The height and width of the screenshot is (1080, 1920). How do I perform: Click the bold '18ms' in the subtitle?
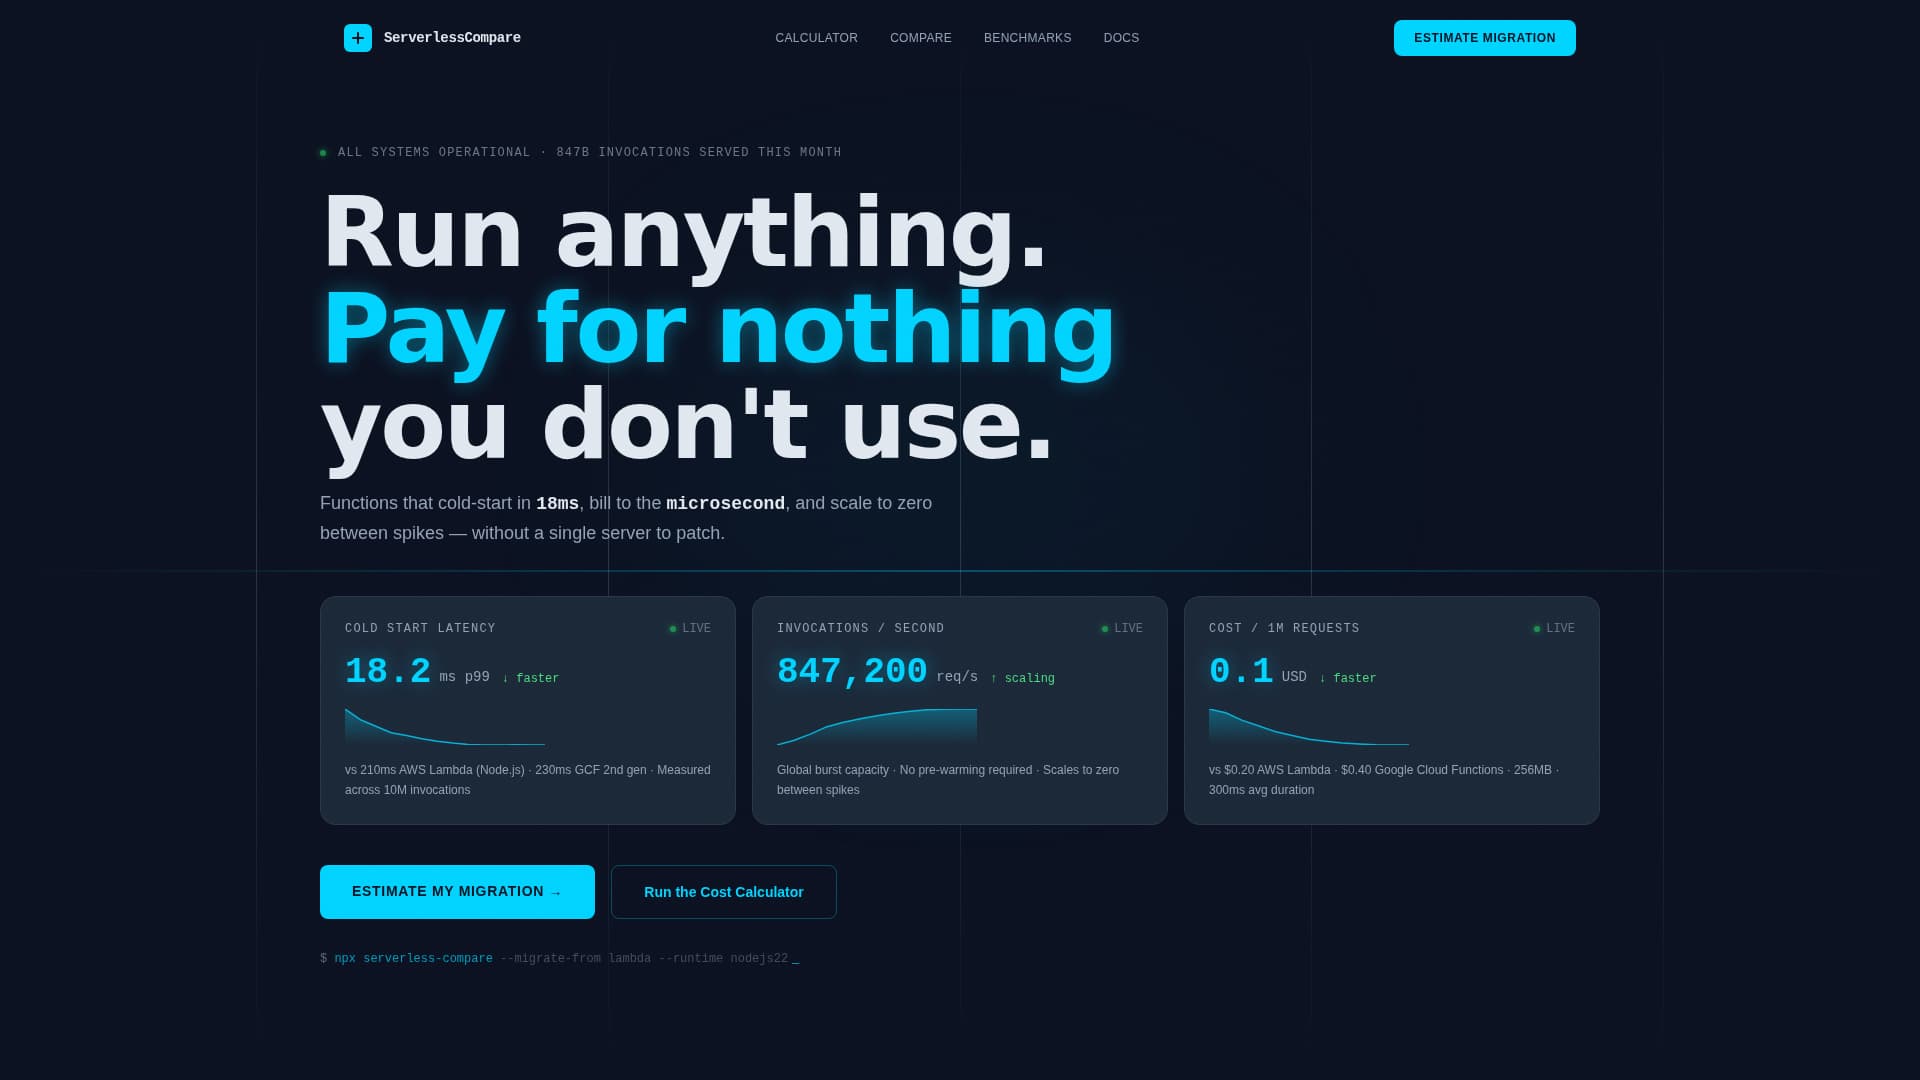pos(557,503)
